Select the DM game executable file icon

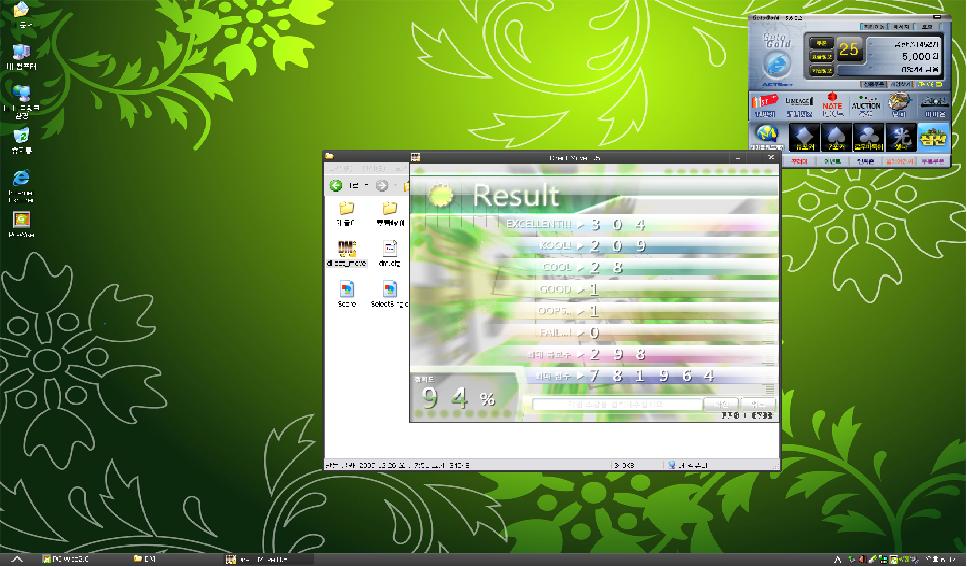coord(347,249)
